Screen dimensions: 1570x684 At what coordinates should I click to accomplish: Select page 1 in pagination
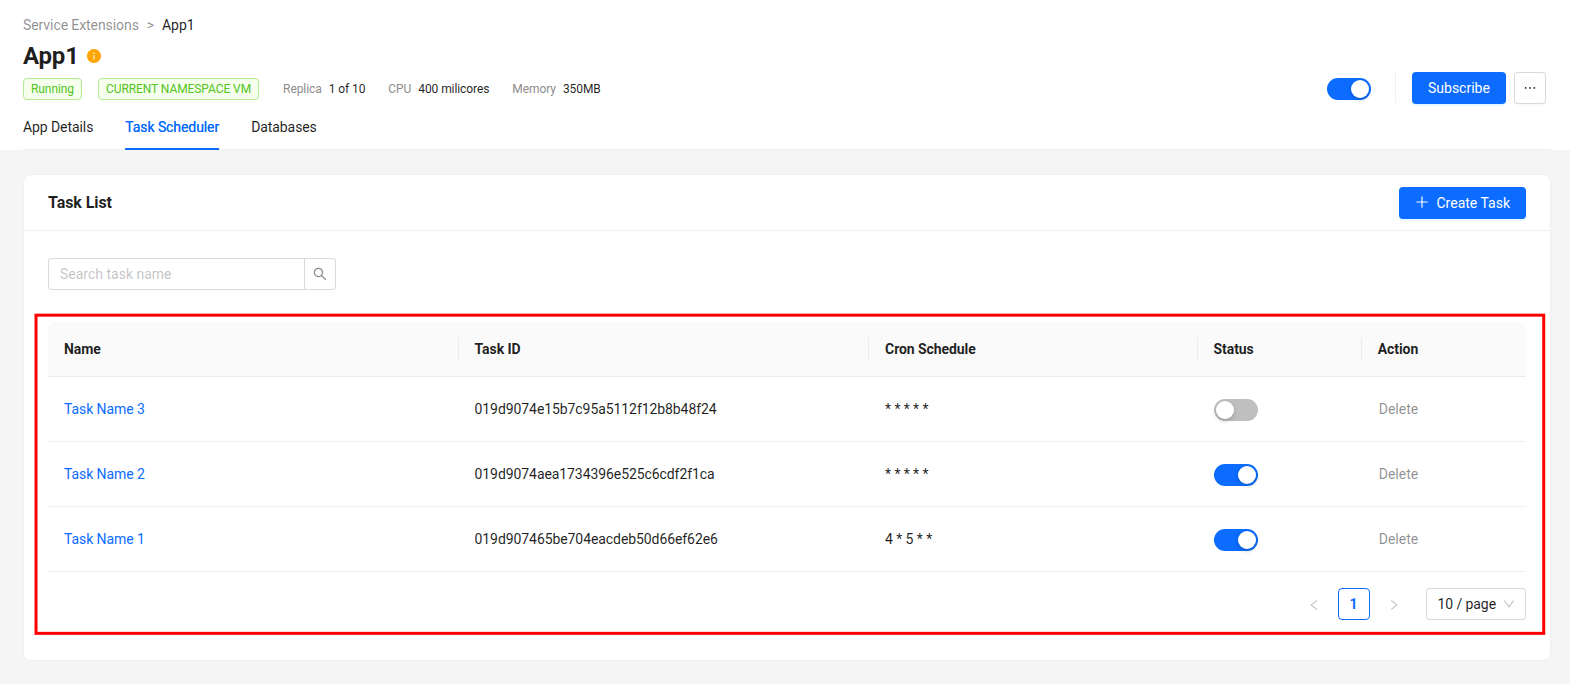[x=1354, y=604]
